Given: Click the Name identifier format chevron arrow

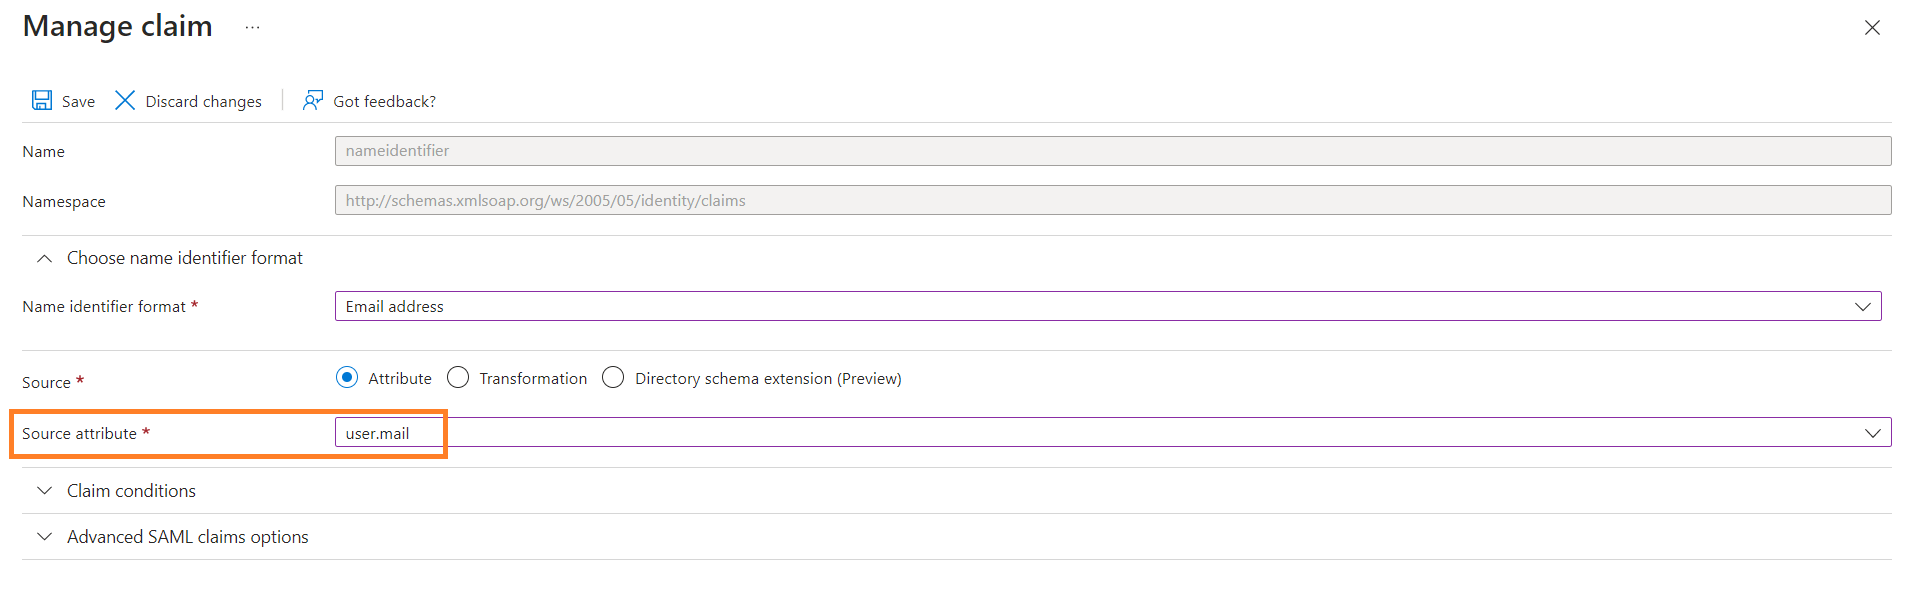Looking at the screenshot, I should tap(1862, 307).
